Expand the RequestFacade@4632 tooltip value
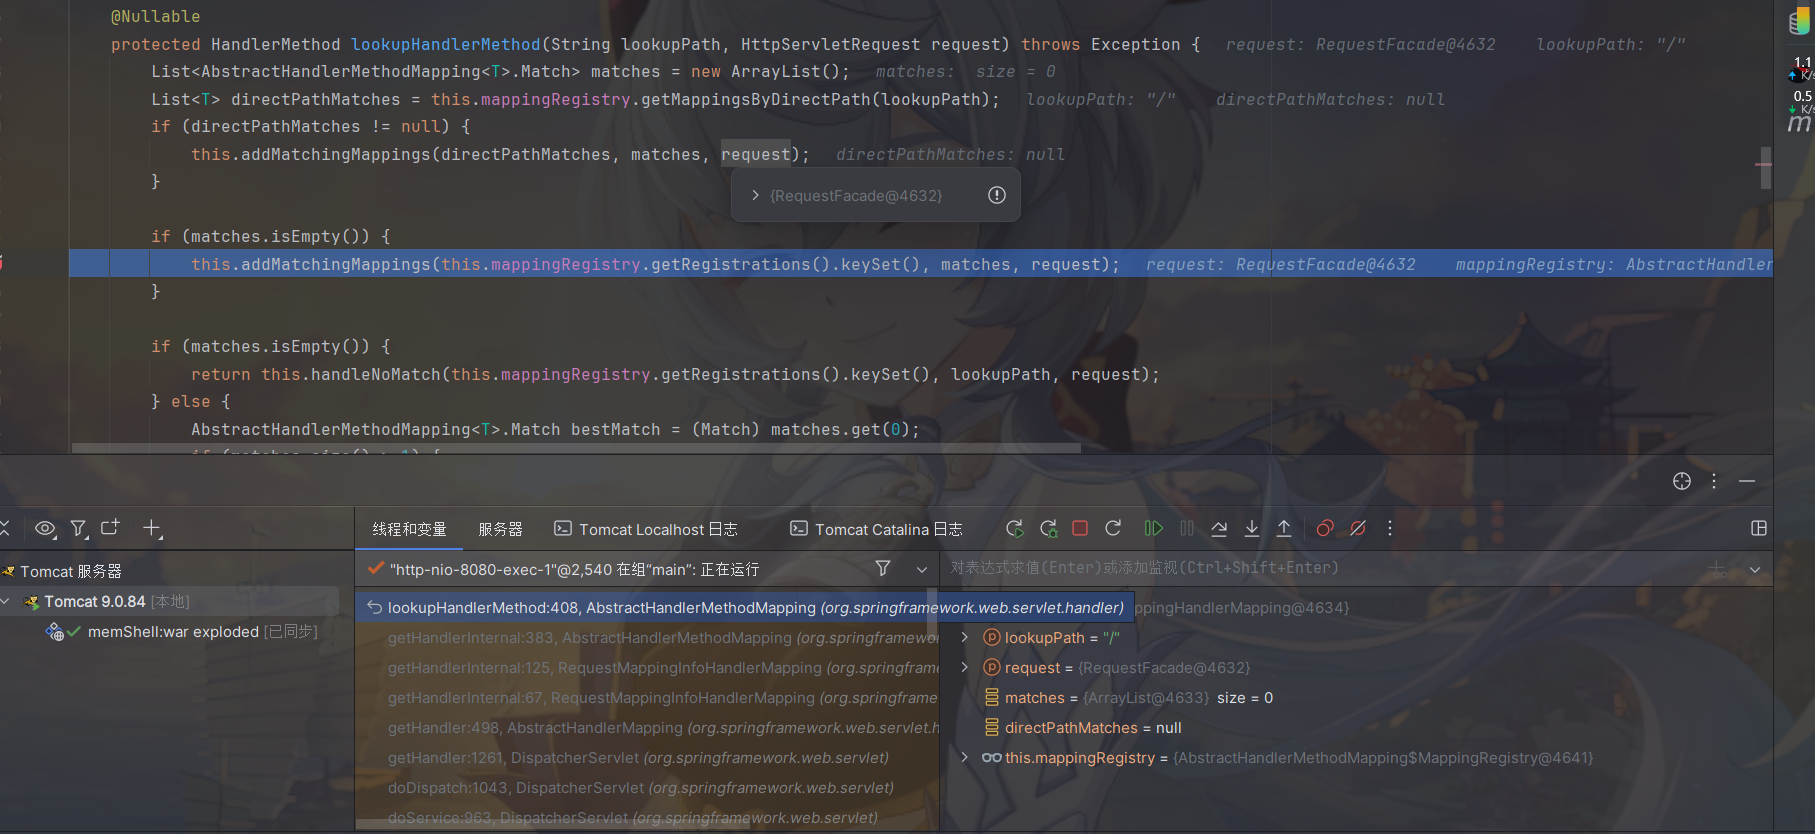This screenshot has width=1815, height=834. [x=756, y=195]
